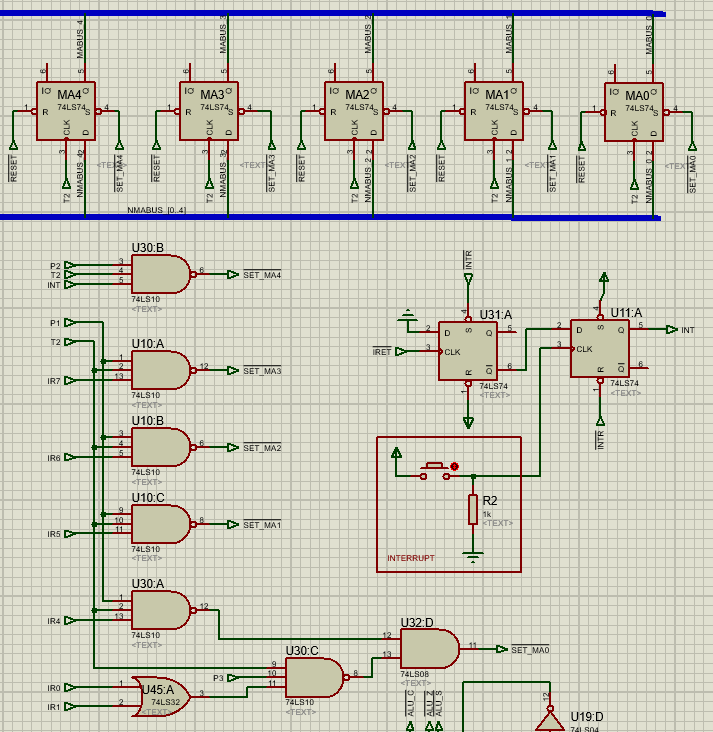Select the U45:A OR gate
This screenshot has width=713, height=732.
click(x=161, y=697)
